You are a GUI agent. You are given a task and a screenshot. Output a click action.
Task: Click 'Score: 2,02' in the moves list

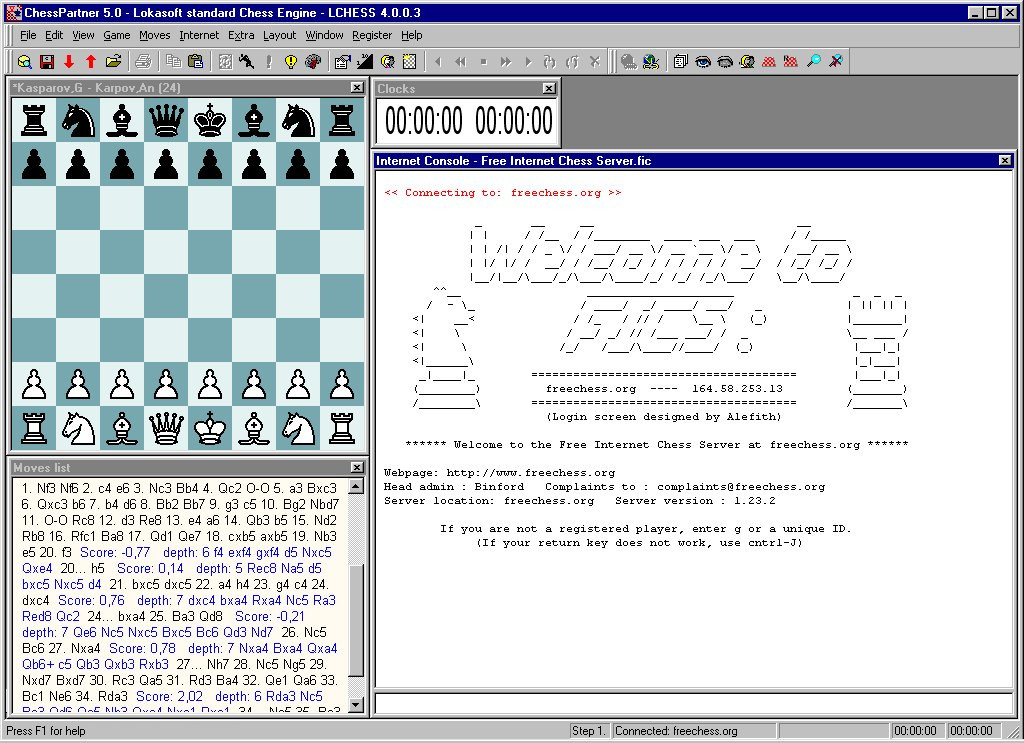[169, 697]
